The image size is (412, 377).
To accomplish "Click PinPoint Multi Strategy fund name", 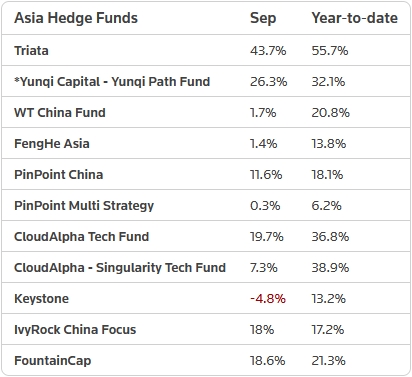I will [84, 206].
